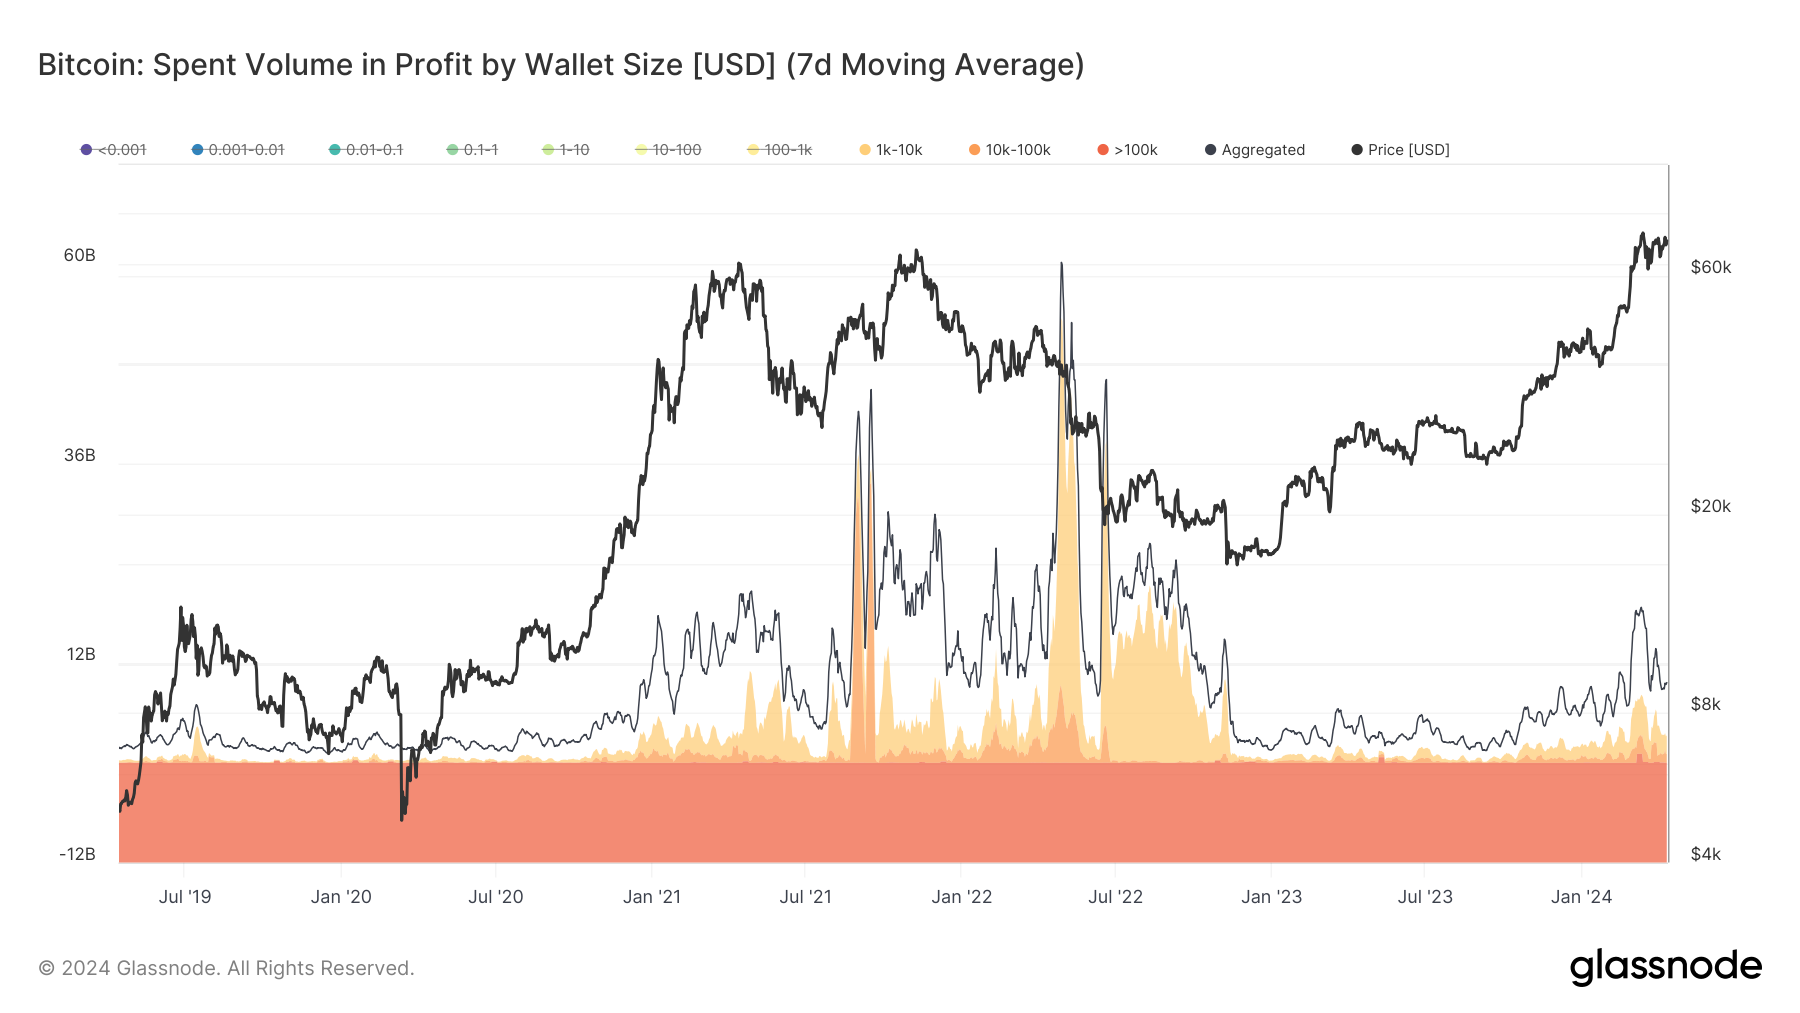
Task: Hide the 1k-10k wallet series
Action: click(x=891, y=150)
